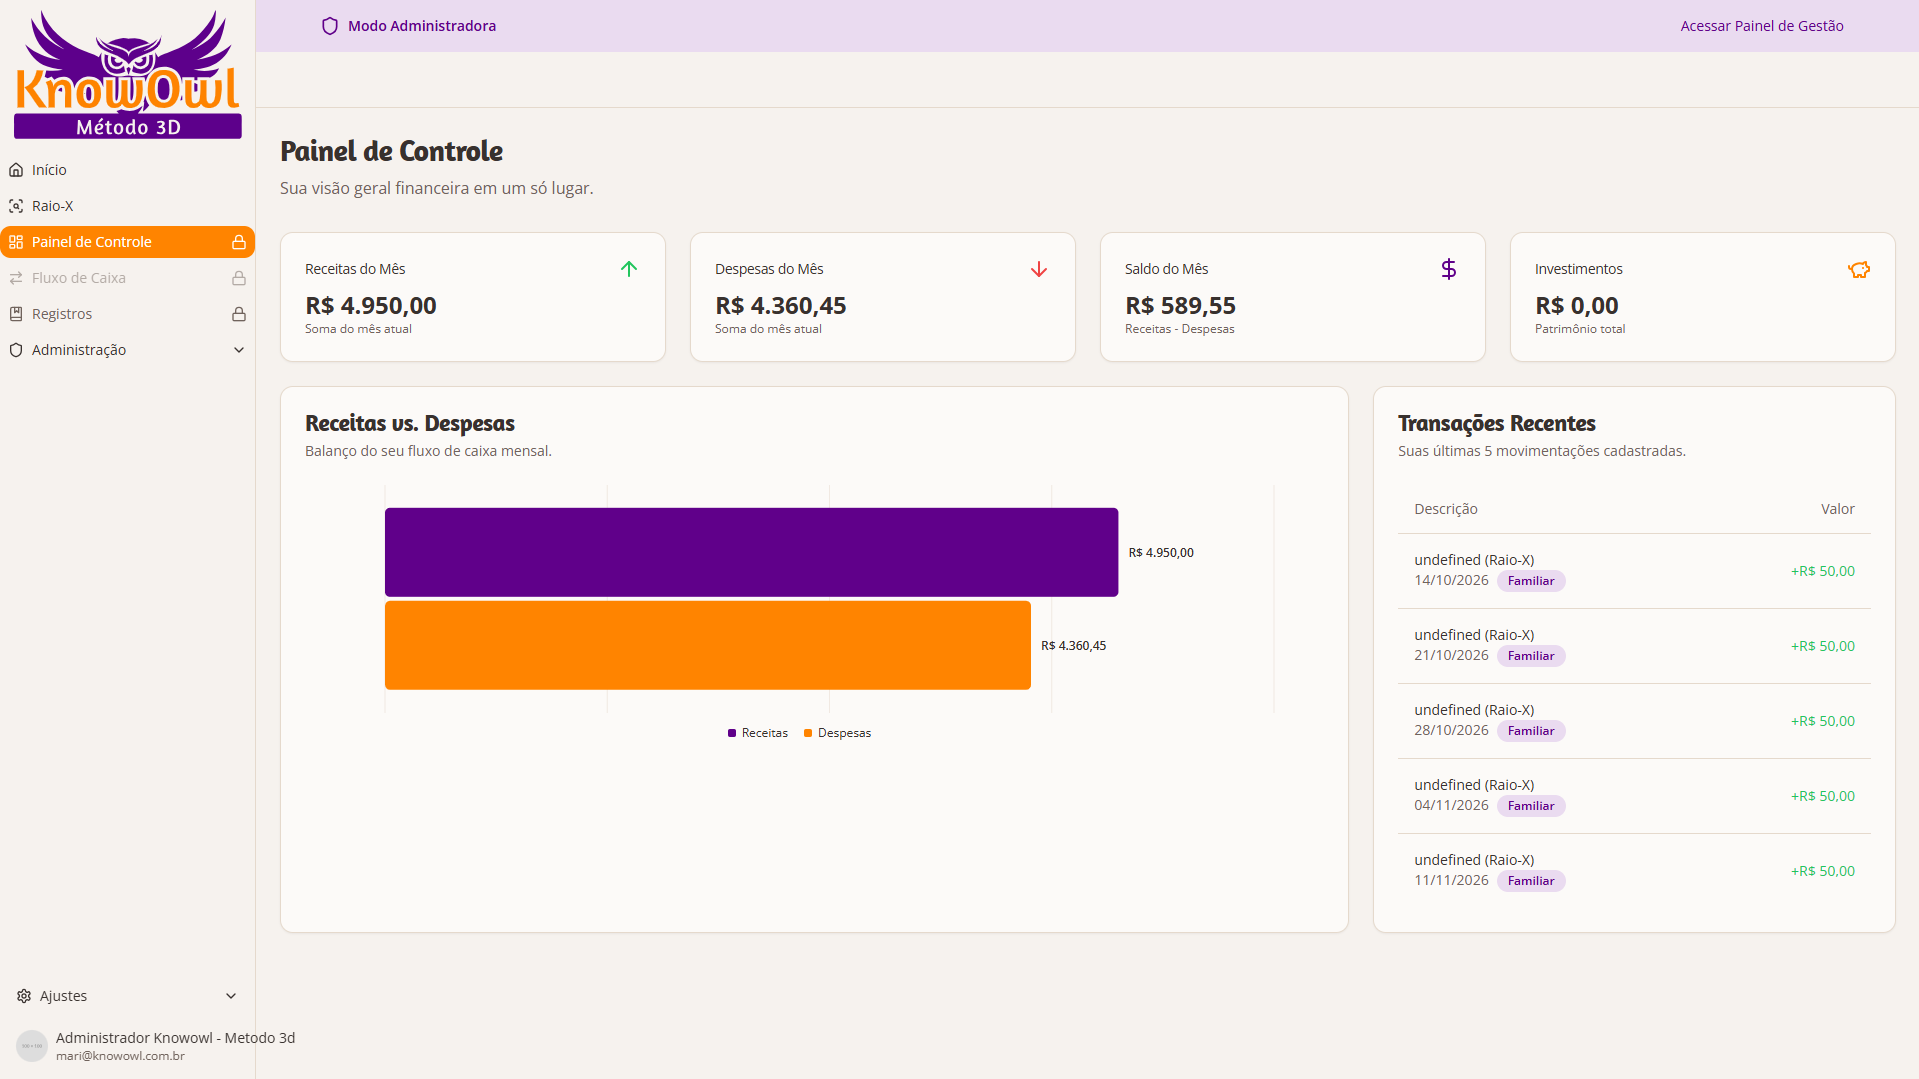Click the shield icon beside Modo Administradora
The height and width of the screenshot is (1079, 1919).
tap(330, 26)
